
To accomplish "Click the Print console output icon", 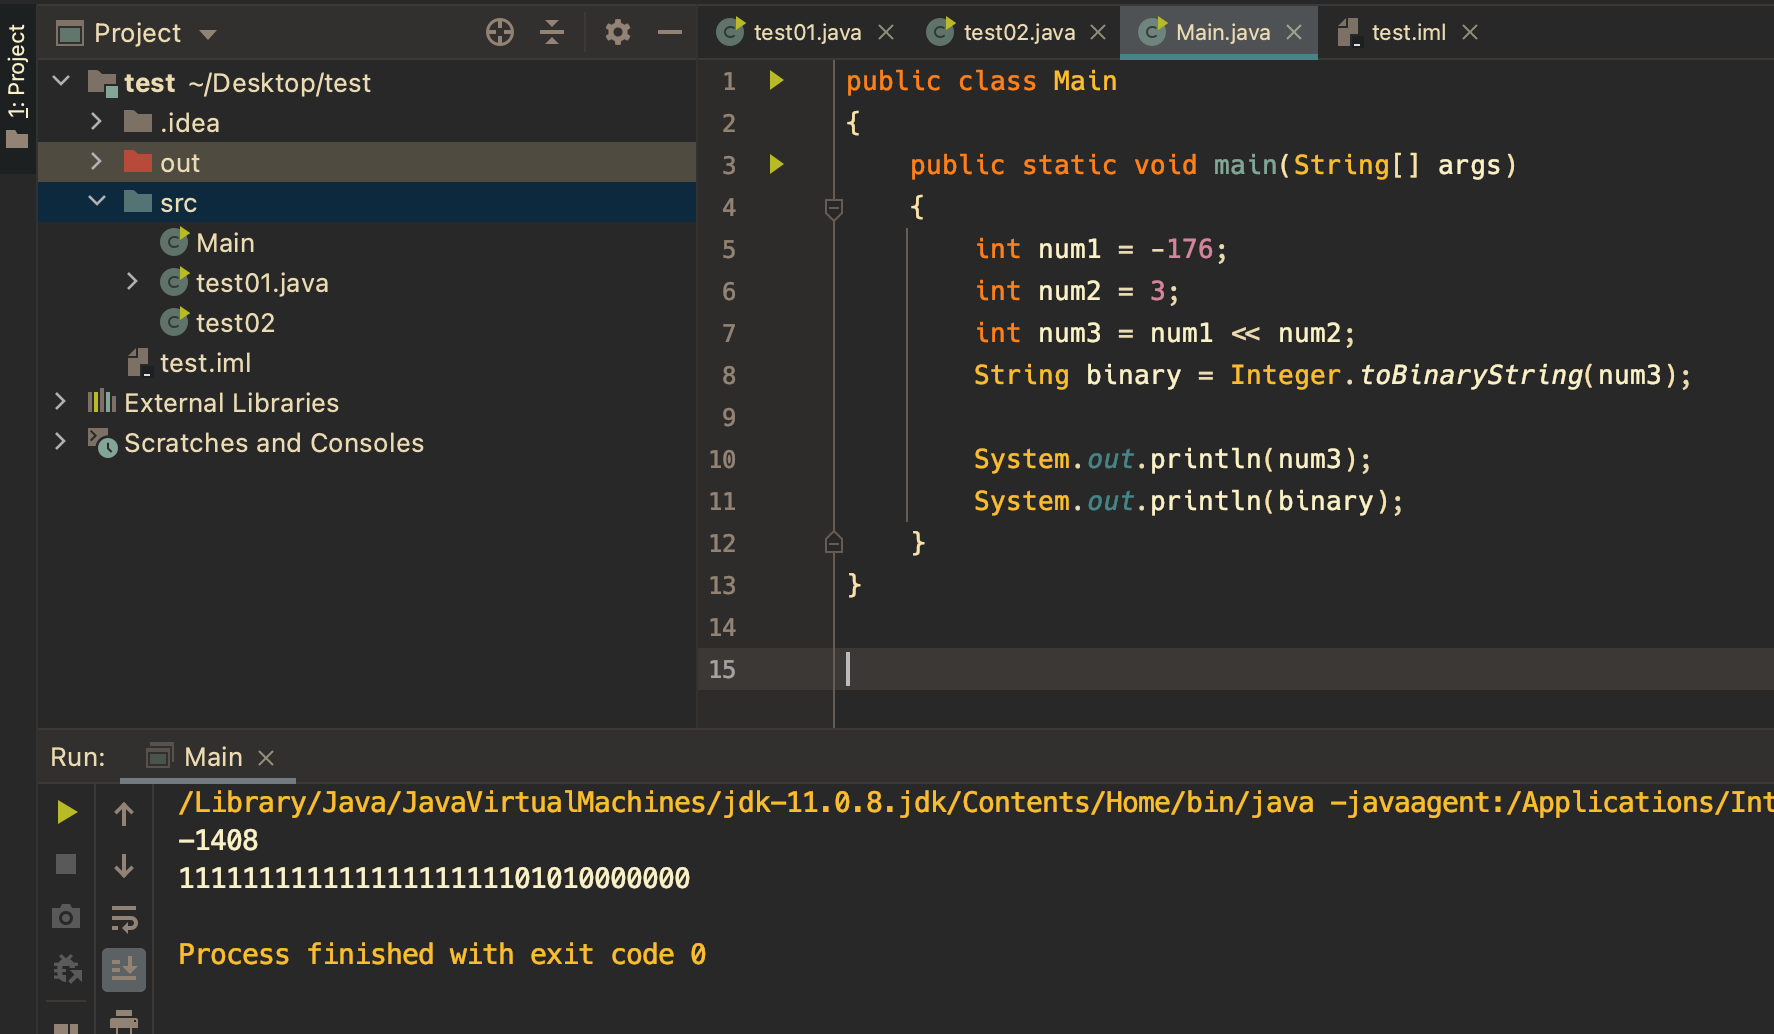I will pyautogui.click(x=124, y=1020).
